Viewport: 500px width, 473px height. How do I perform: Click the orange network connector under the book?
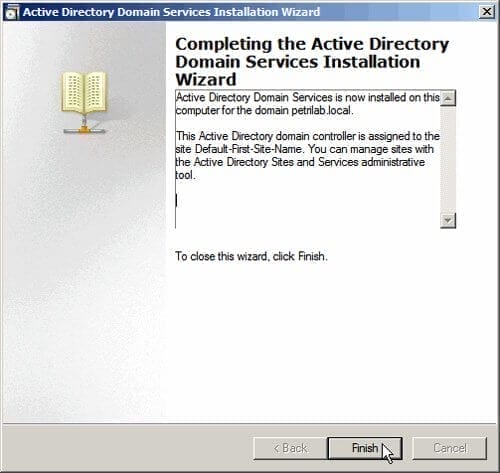(84, 129)
